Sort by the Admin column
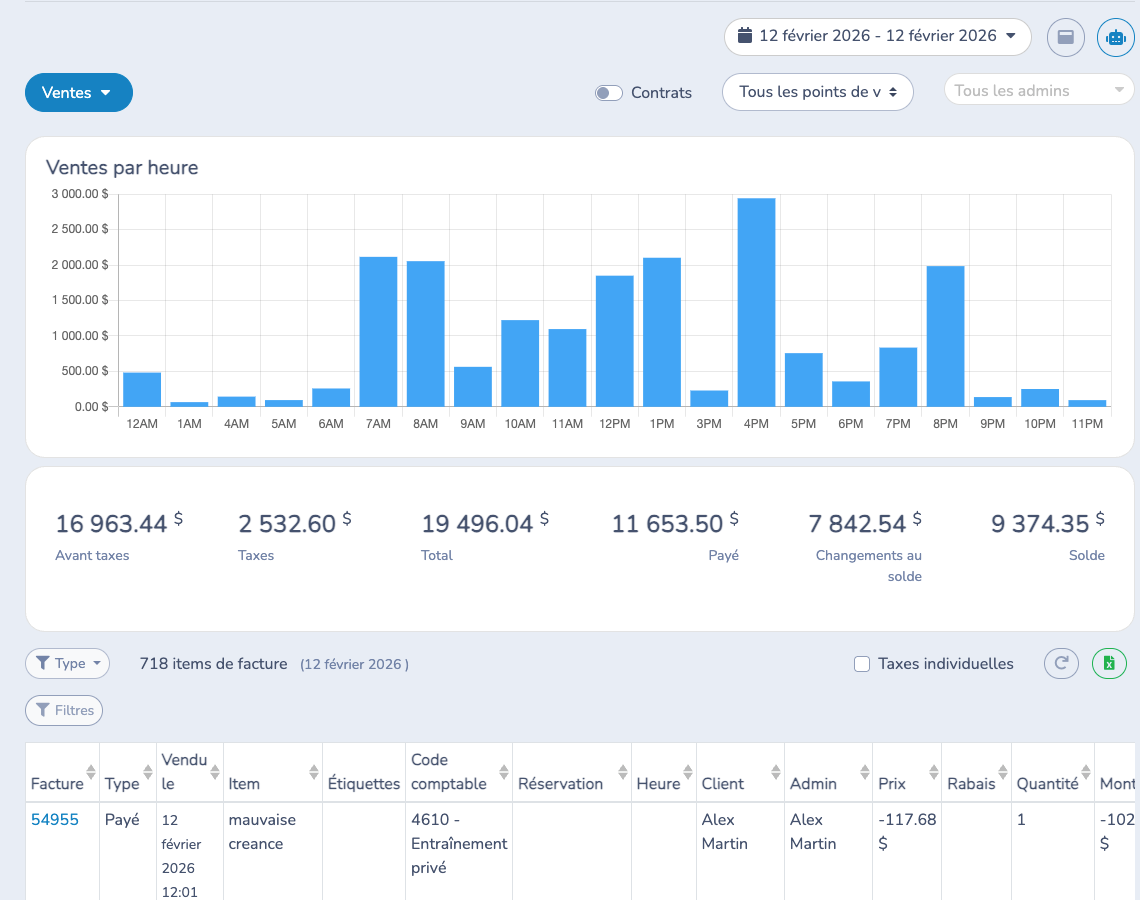 coord(828,772)
